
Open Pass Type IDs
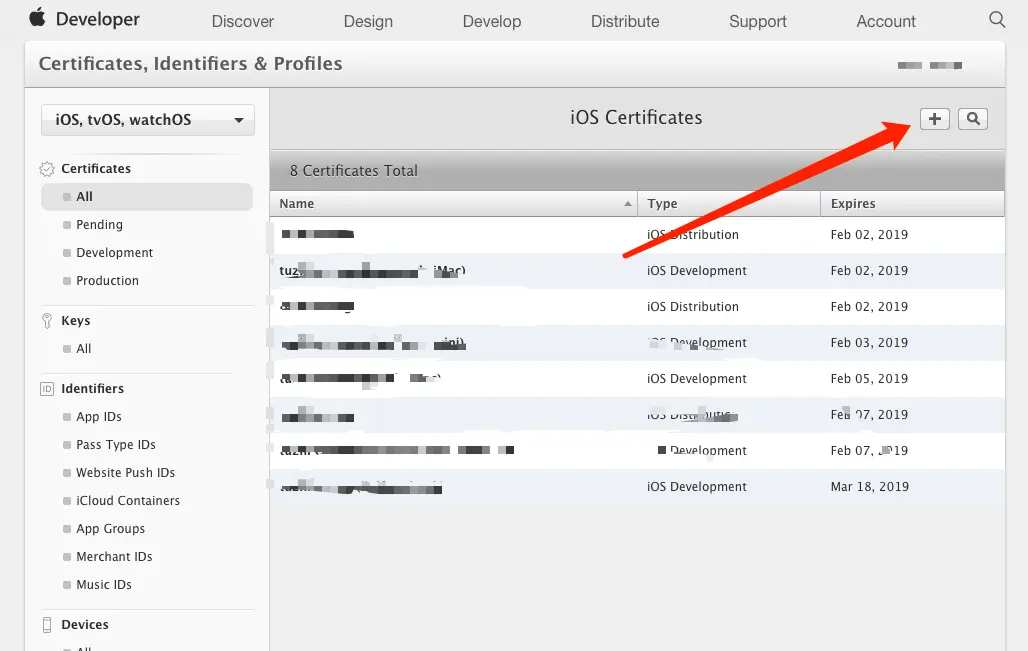(115, 445)
